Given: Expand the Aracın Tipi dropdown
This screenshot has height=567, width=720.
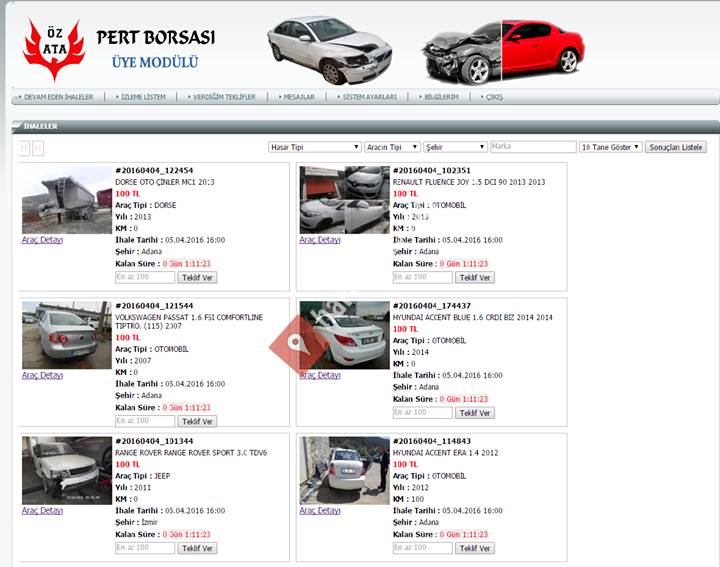Looking at the screenshot, I should point(392,147).
